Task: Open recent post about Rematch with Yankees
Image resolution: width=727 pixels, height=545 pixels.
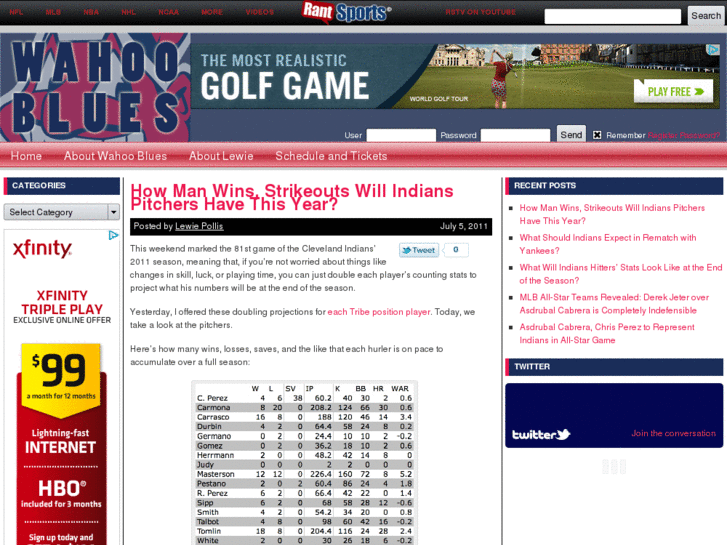Action: click(608, 244)
